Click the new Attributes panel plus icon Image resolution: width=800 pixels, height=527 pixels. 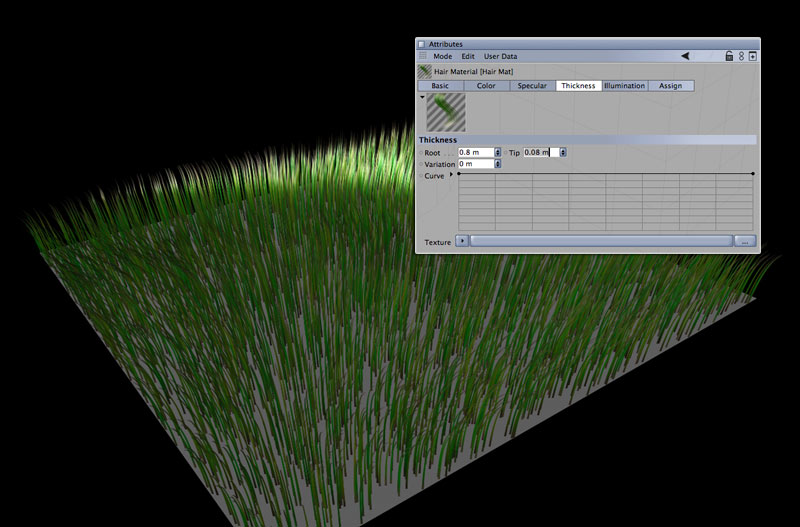[x=752, y=57]
